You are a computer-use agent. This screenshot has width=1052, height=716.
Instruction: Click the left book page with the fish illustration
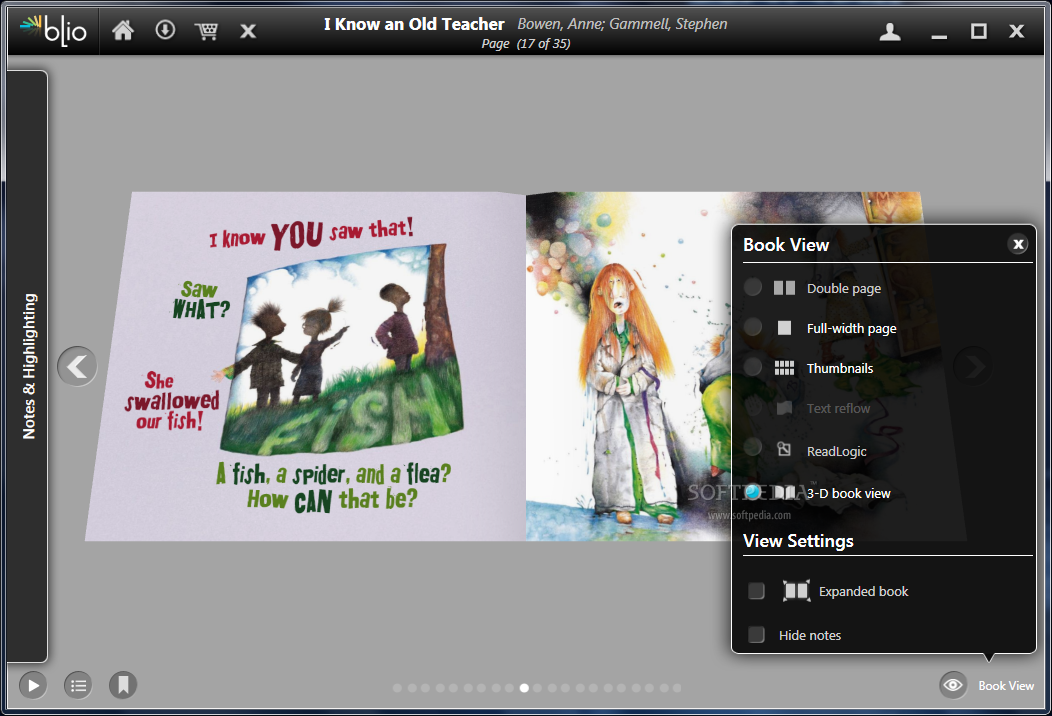pos(305,366)
